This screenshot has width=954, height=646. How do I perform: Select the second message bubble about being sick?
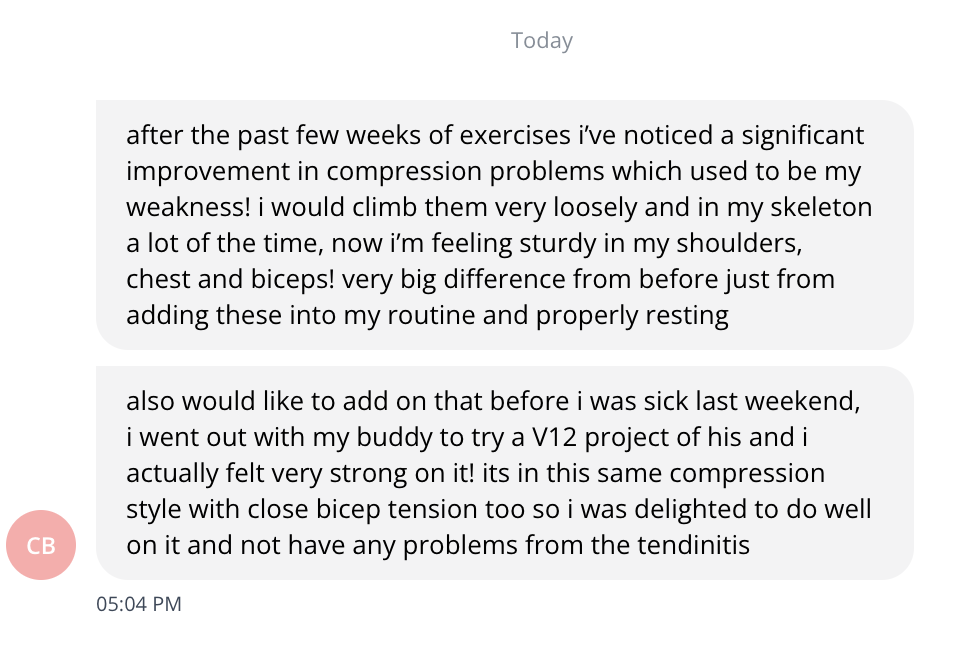pyautogui.click(x=504, y=473)
